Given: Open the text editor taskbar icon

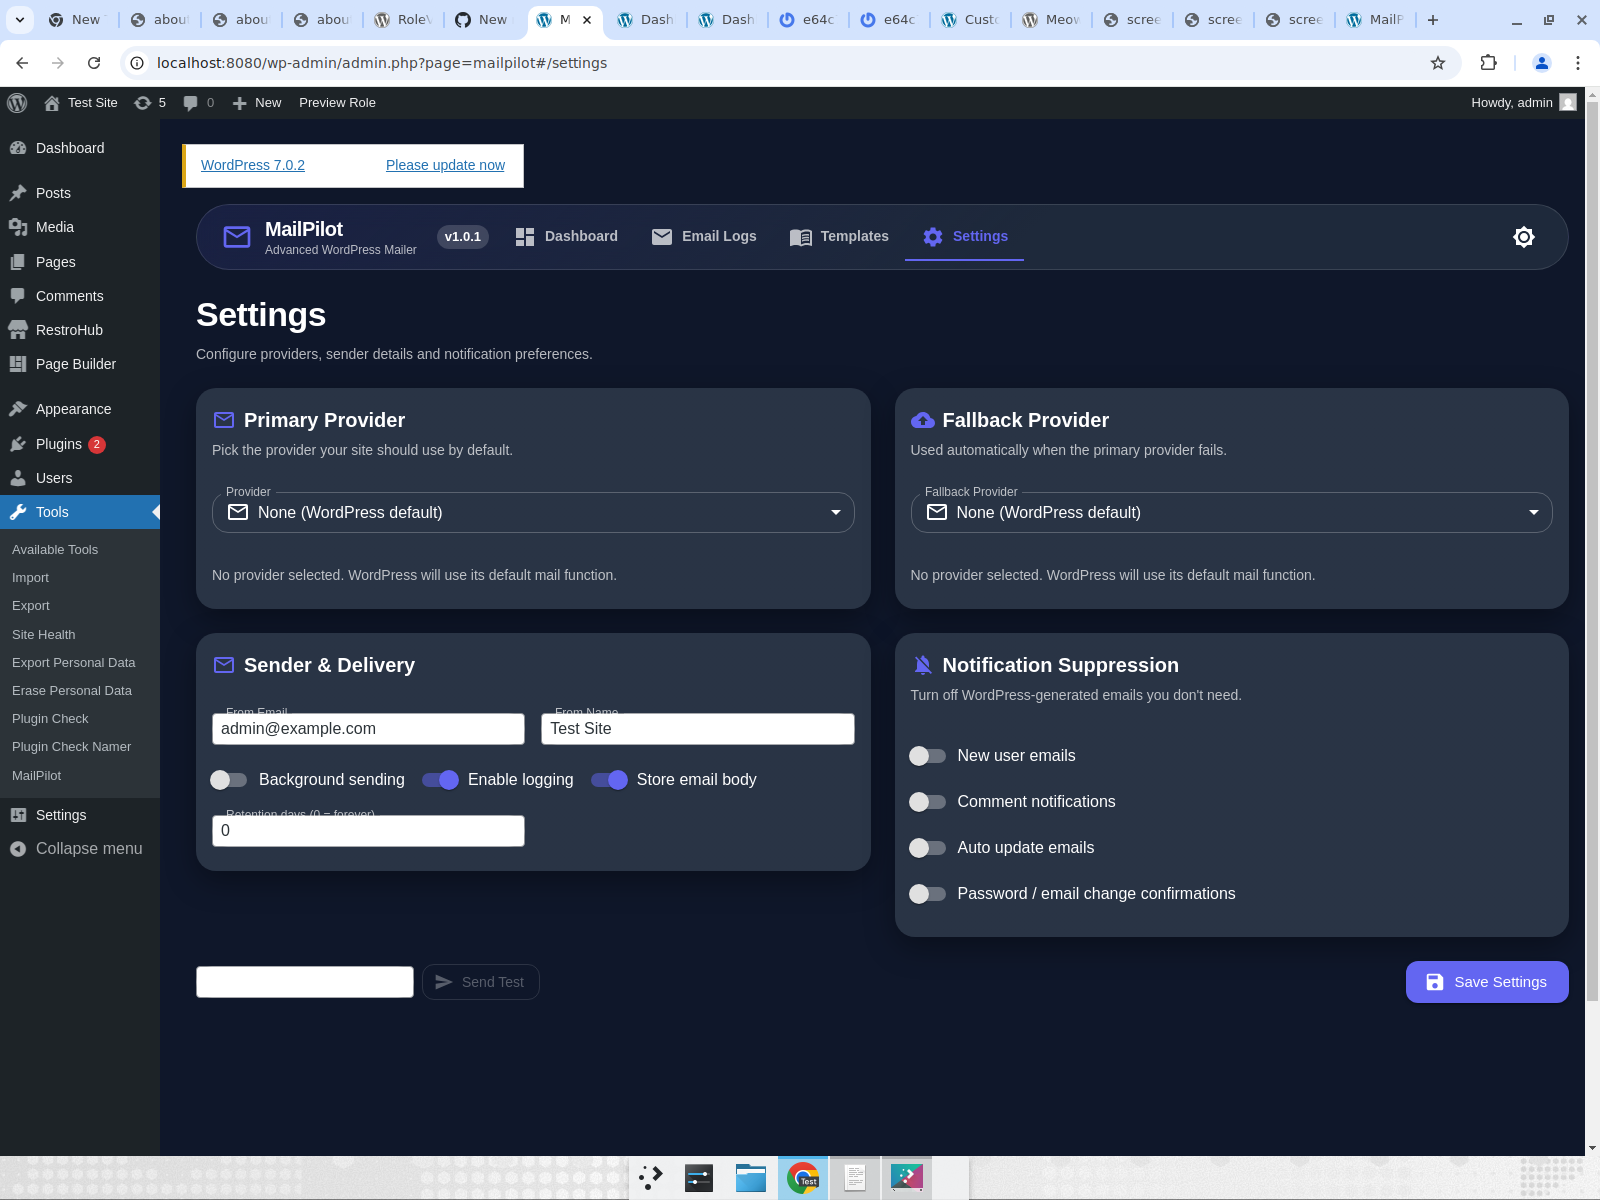Looking at the screenshot, I should 855,1178.
